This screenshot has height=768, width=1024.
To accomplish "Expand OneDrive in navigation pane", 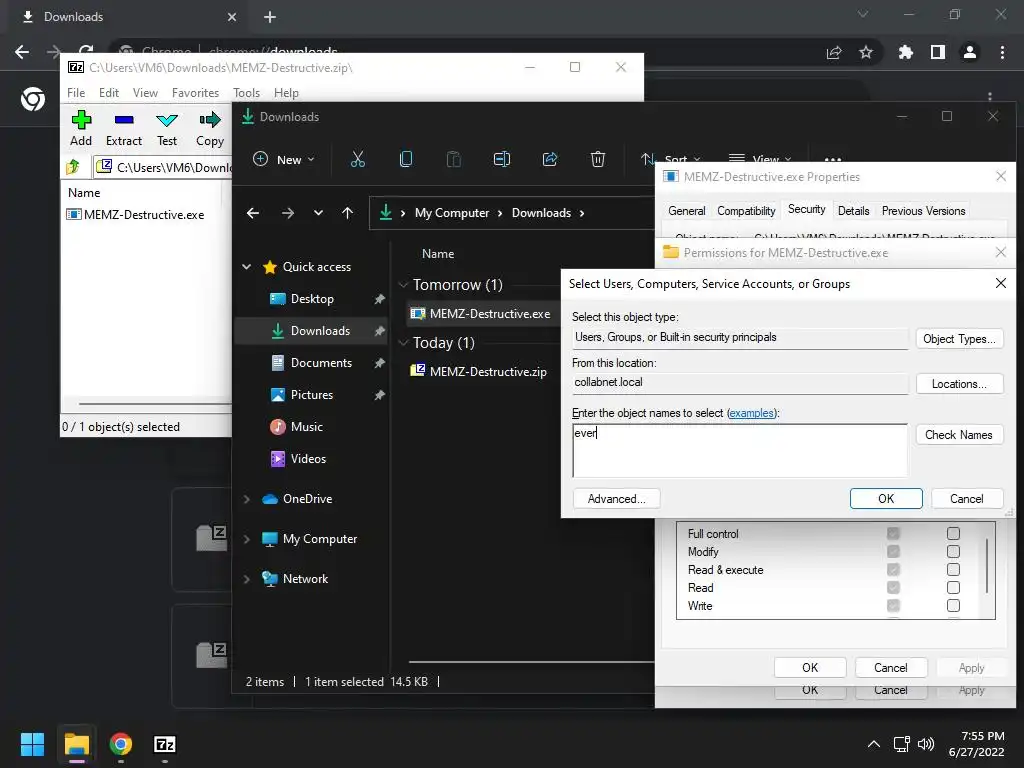I will pos(247,499).
